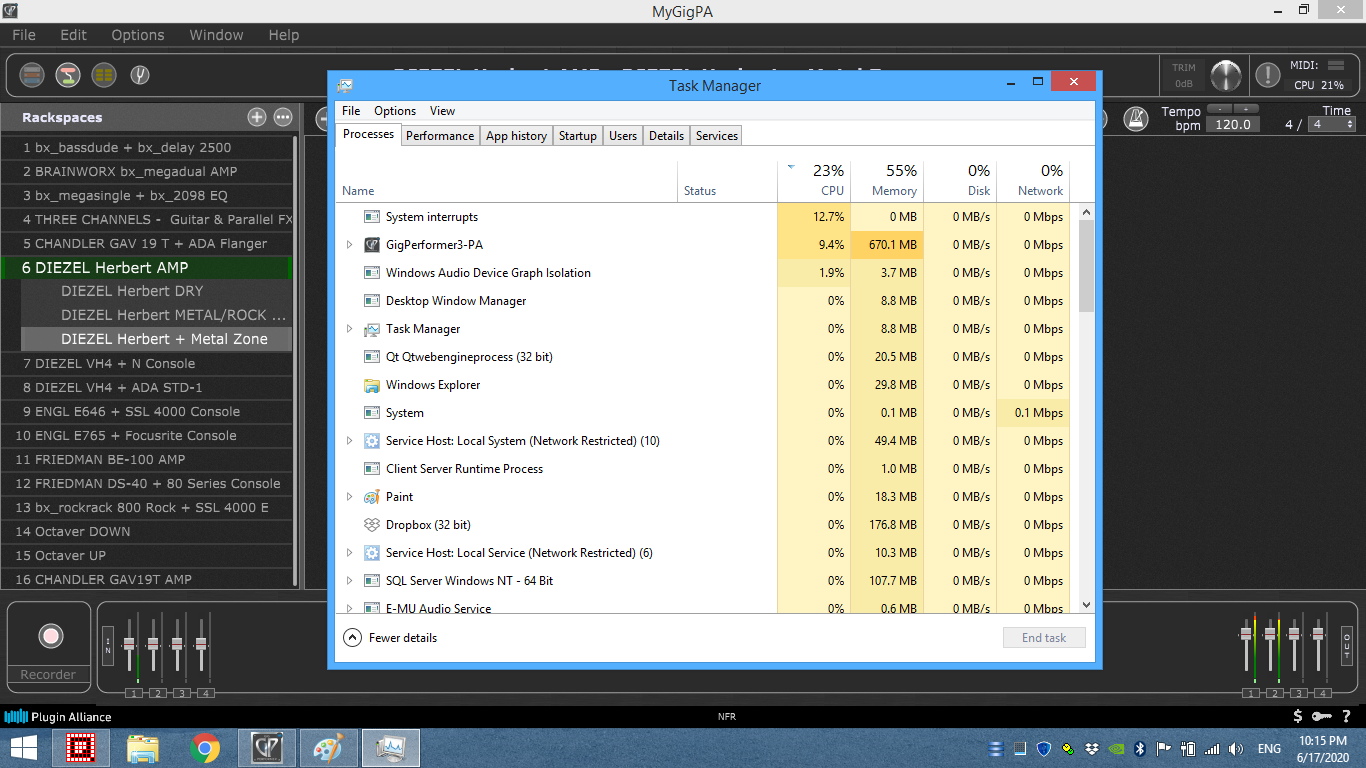Image resolution: width=1366 pixels, height=768 pixels.
Task: Select the Dropbox (32 bit) process icon
Action: pos(371,525)
